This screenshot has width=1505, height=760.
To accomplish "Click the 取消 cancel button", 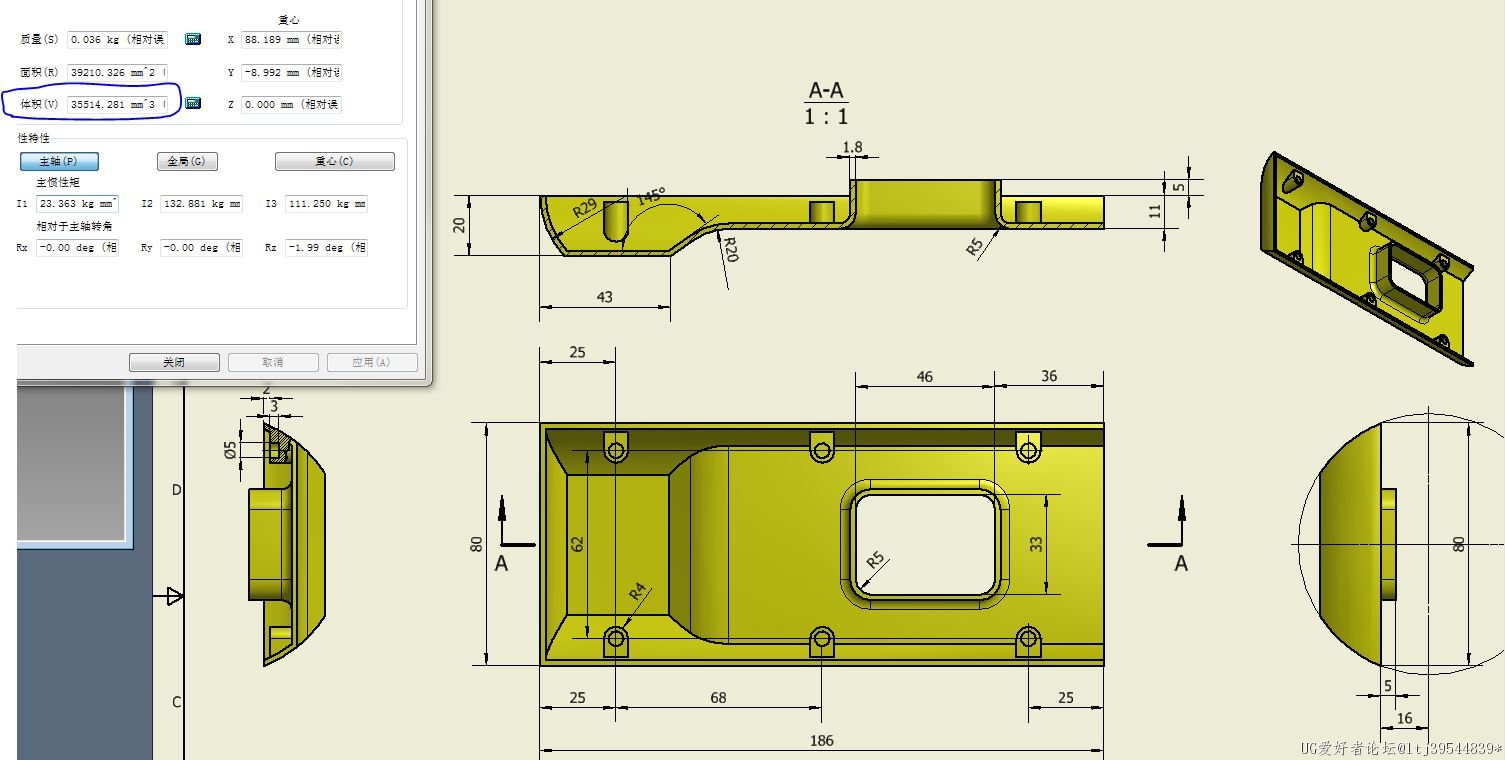I will tap(273, 362).
